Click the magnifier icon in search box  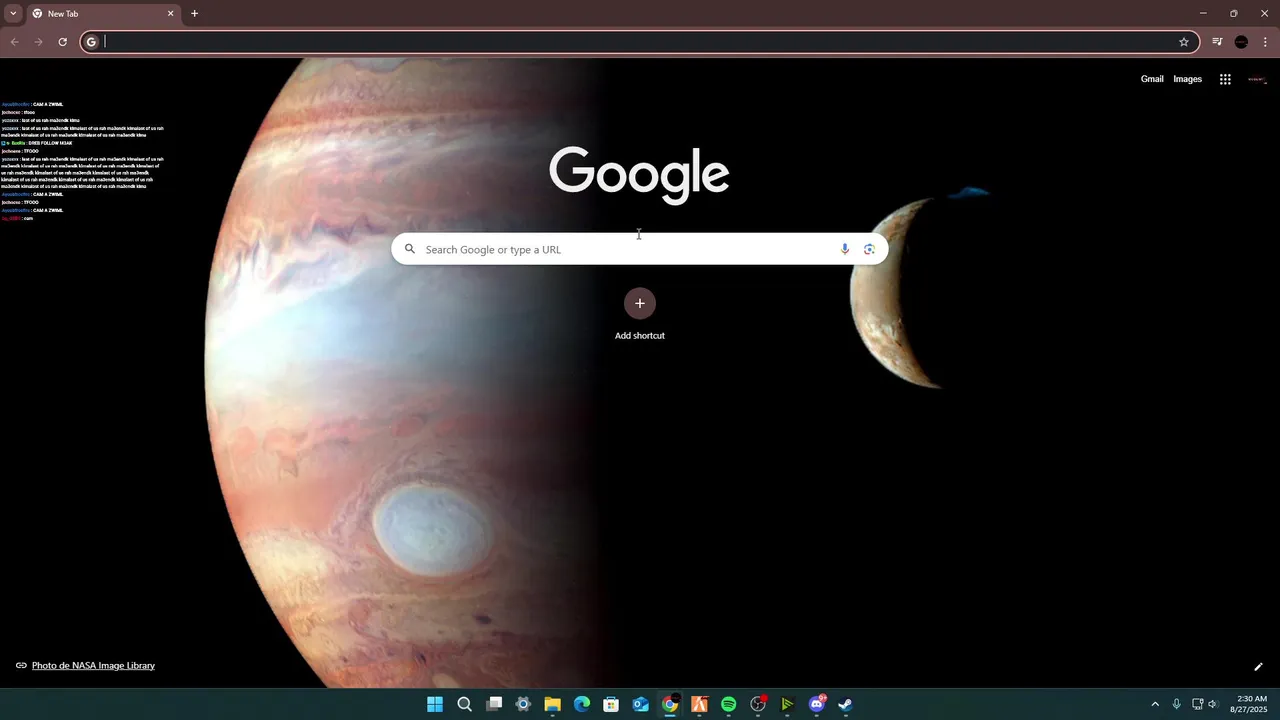(409, 249)
